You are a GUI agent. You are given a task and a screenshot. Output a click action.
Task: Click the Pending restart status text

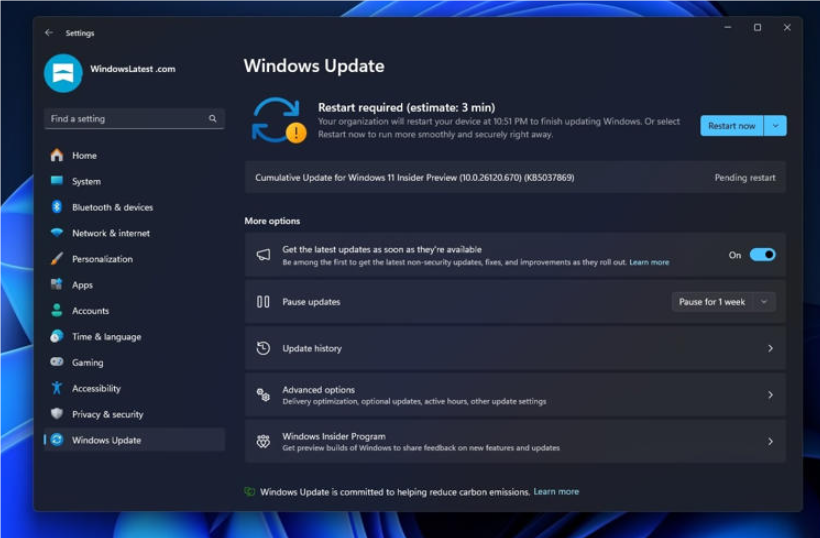click(x=745, y=177)
